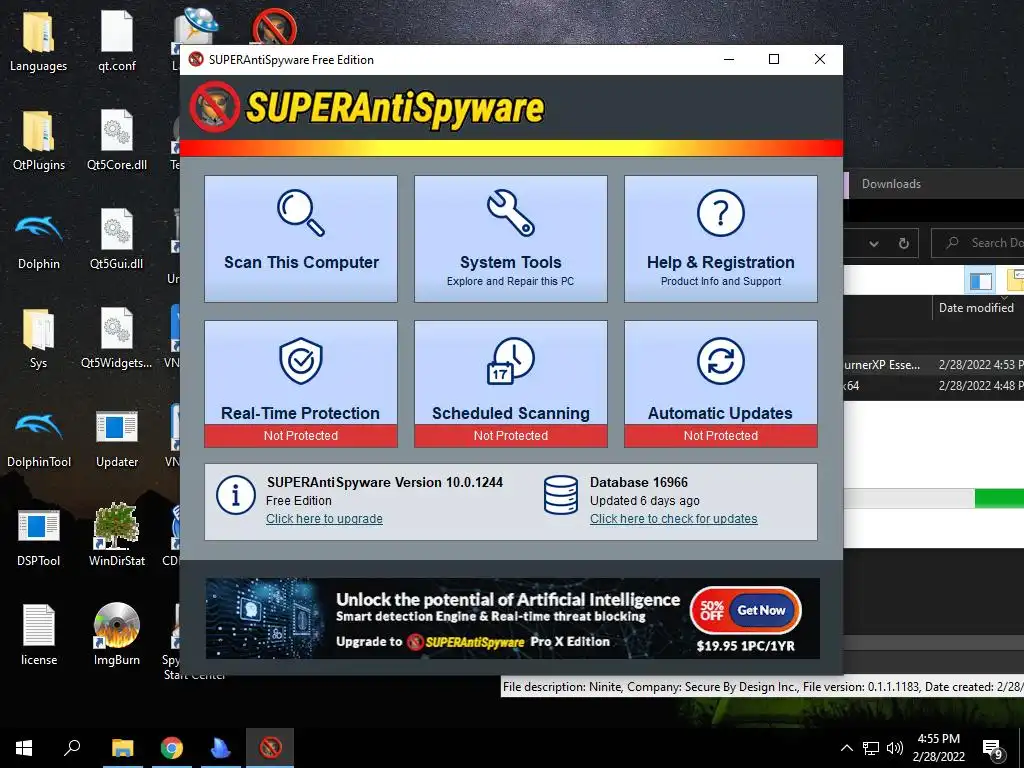Click SUPERAntiSpyware taskbar button
The image size is (1024, 768).
click(x=270, y=748)
